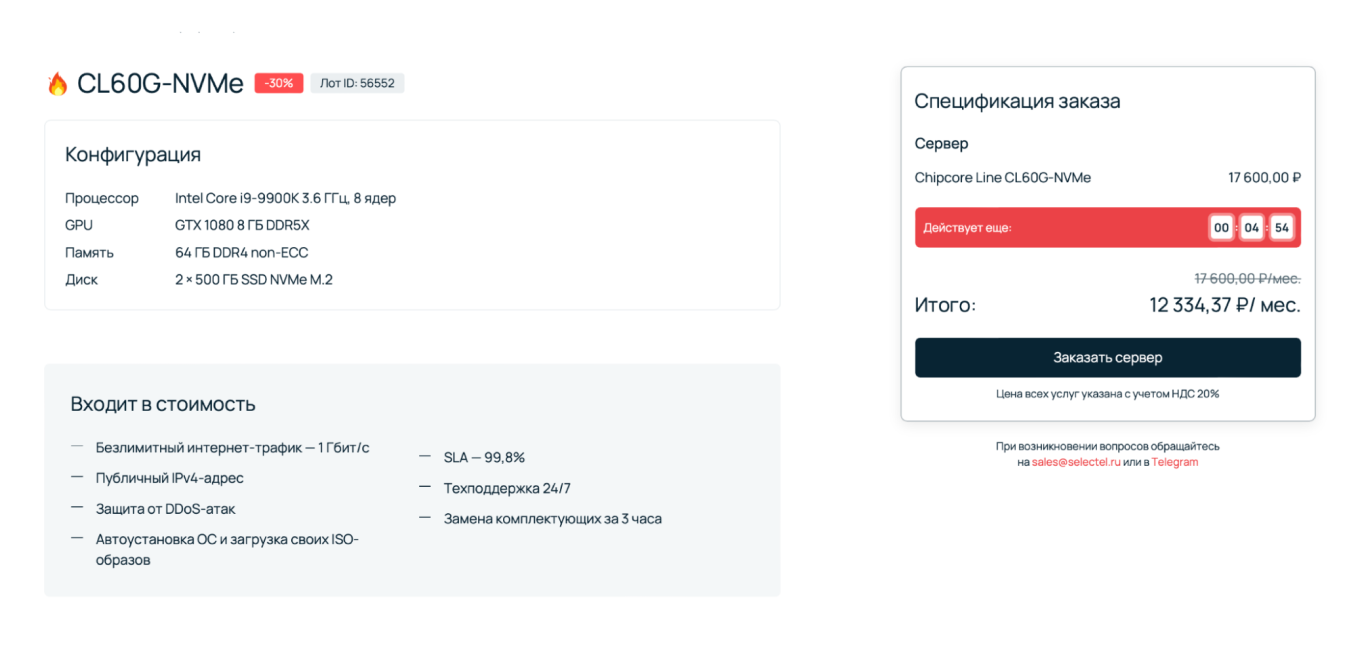Click the GTX 1080 8 ГБ GPU value

pyautogui.click(x=242, y=225)
